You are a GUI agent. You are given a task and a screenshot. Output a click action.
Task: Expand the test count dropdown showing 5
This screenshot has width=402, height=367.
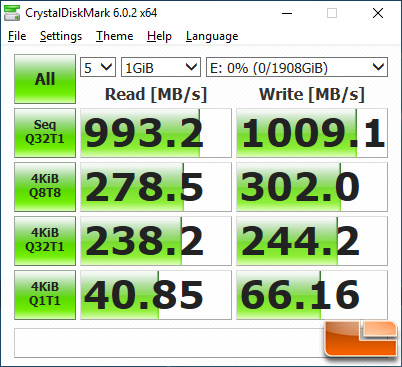tap(98, 67)
